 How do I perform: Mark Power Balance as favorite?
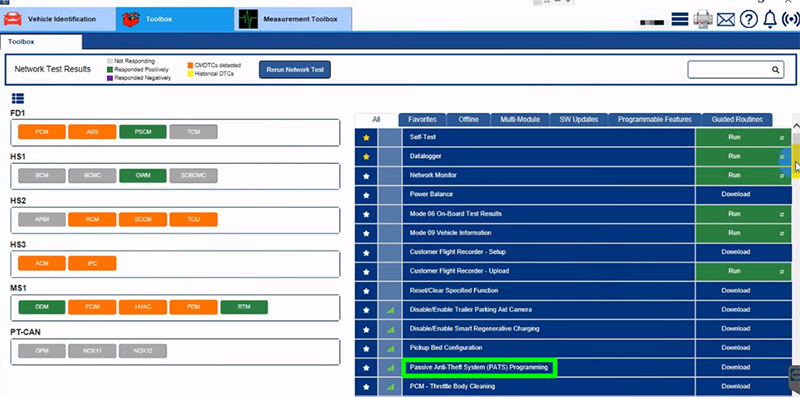(366, 194)
